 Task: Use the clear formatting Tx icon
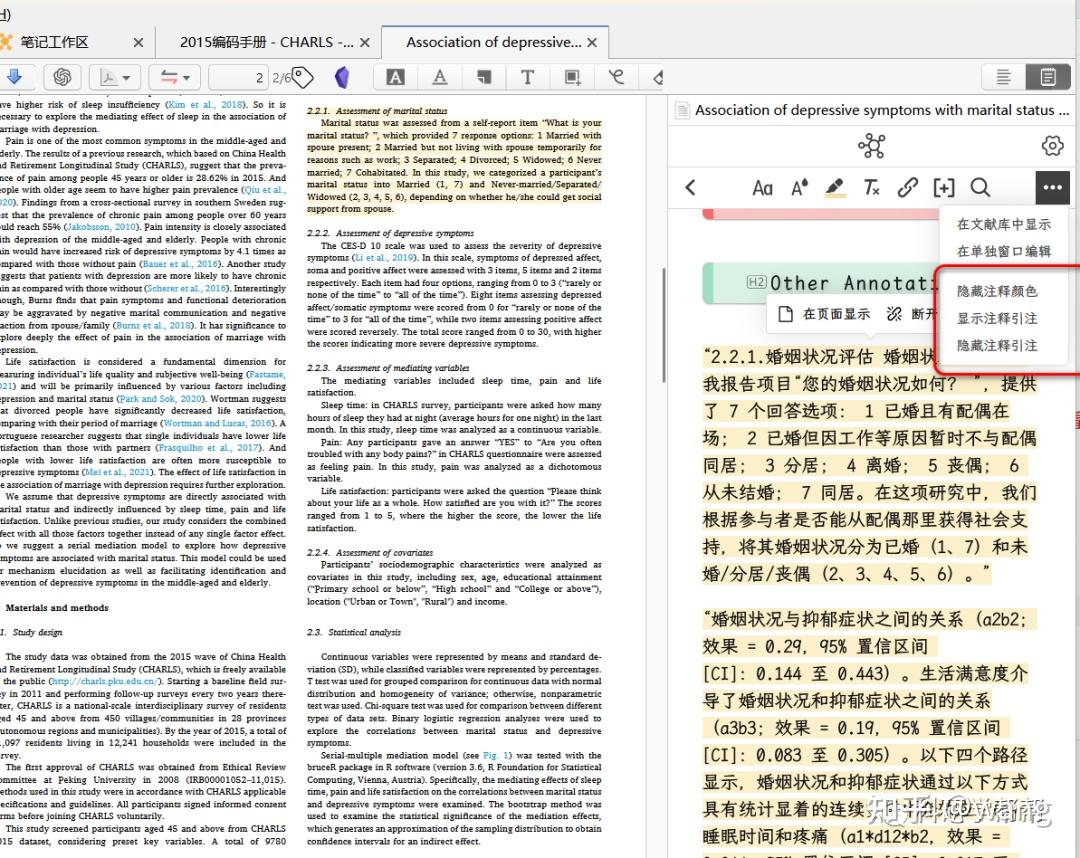tap(872, 188)
